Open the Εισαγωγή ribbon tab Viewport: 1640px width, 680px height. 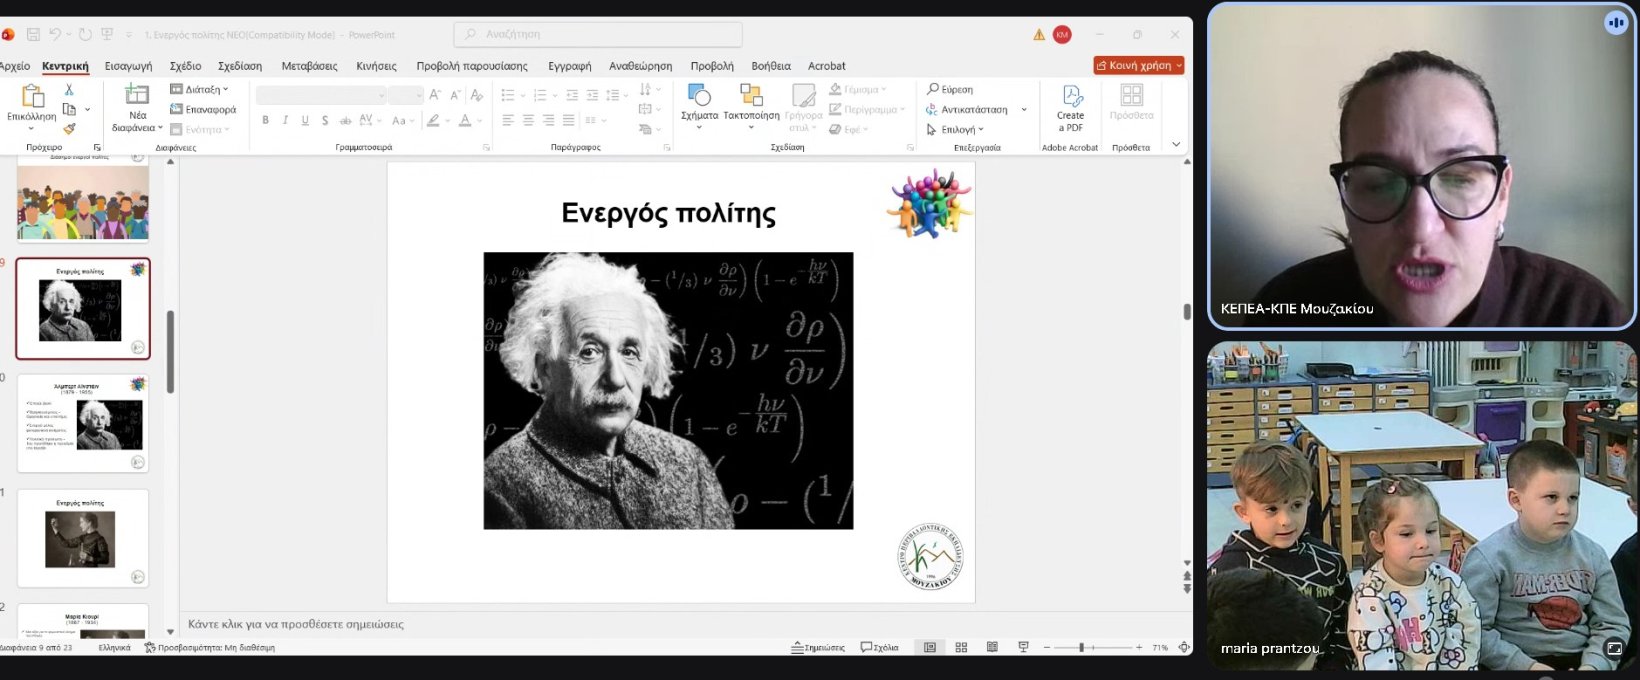coord(128,66)
